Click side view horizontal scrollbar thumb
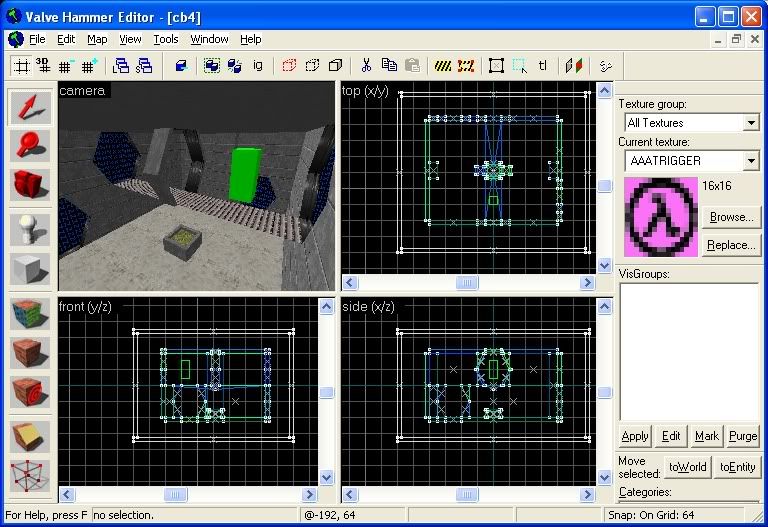768x527 pixels. [467, 495]
